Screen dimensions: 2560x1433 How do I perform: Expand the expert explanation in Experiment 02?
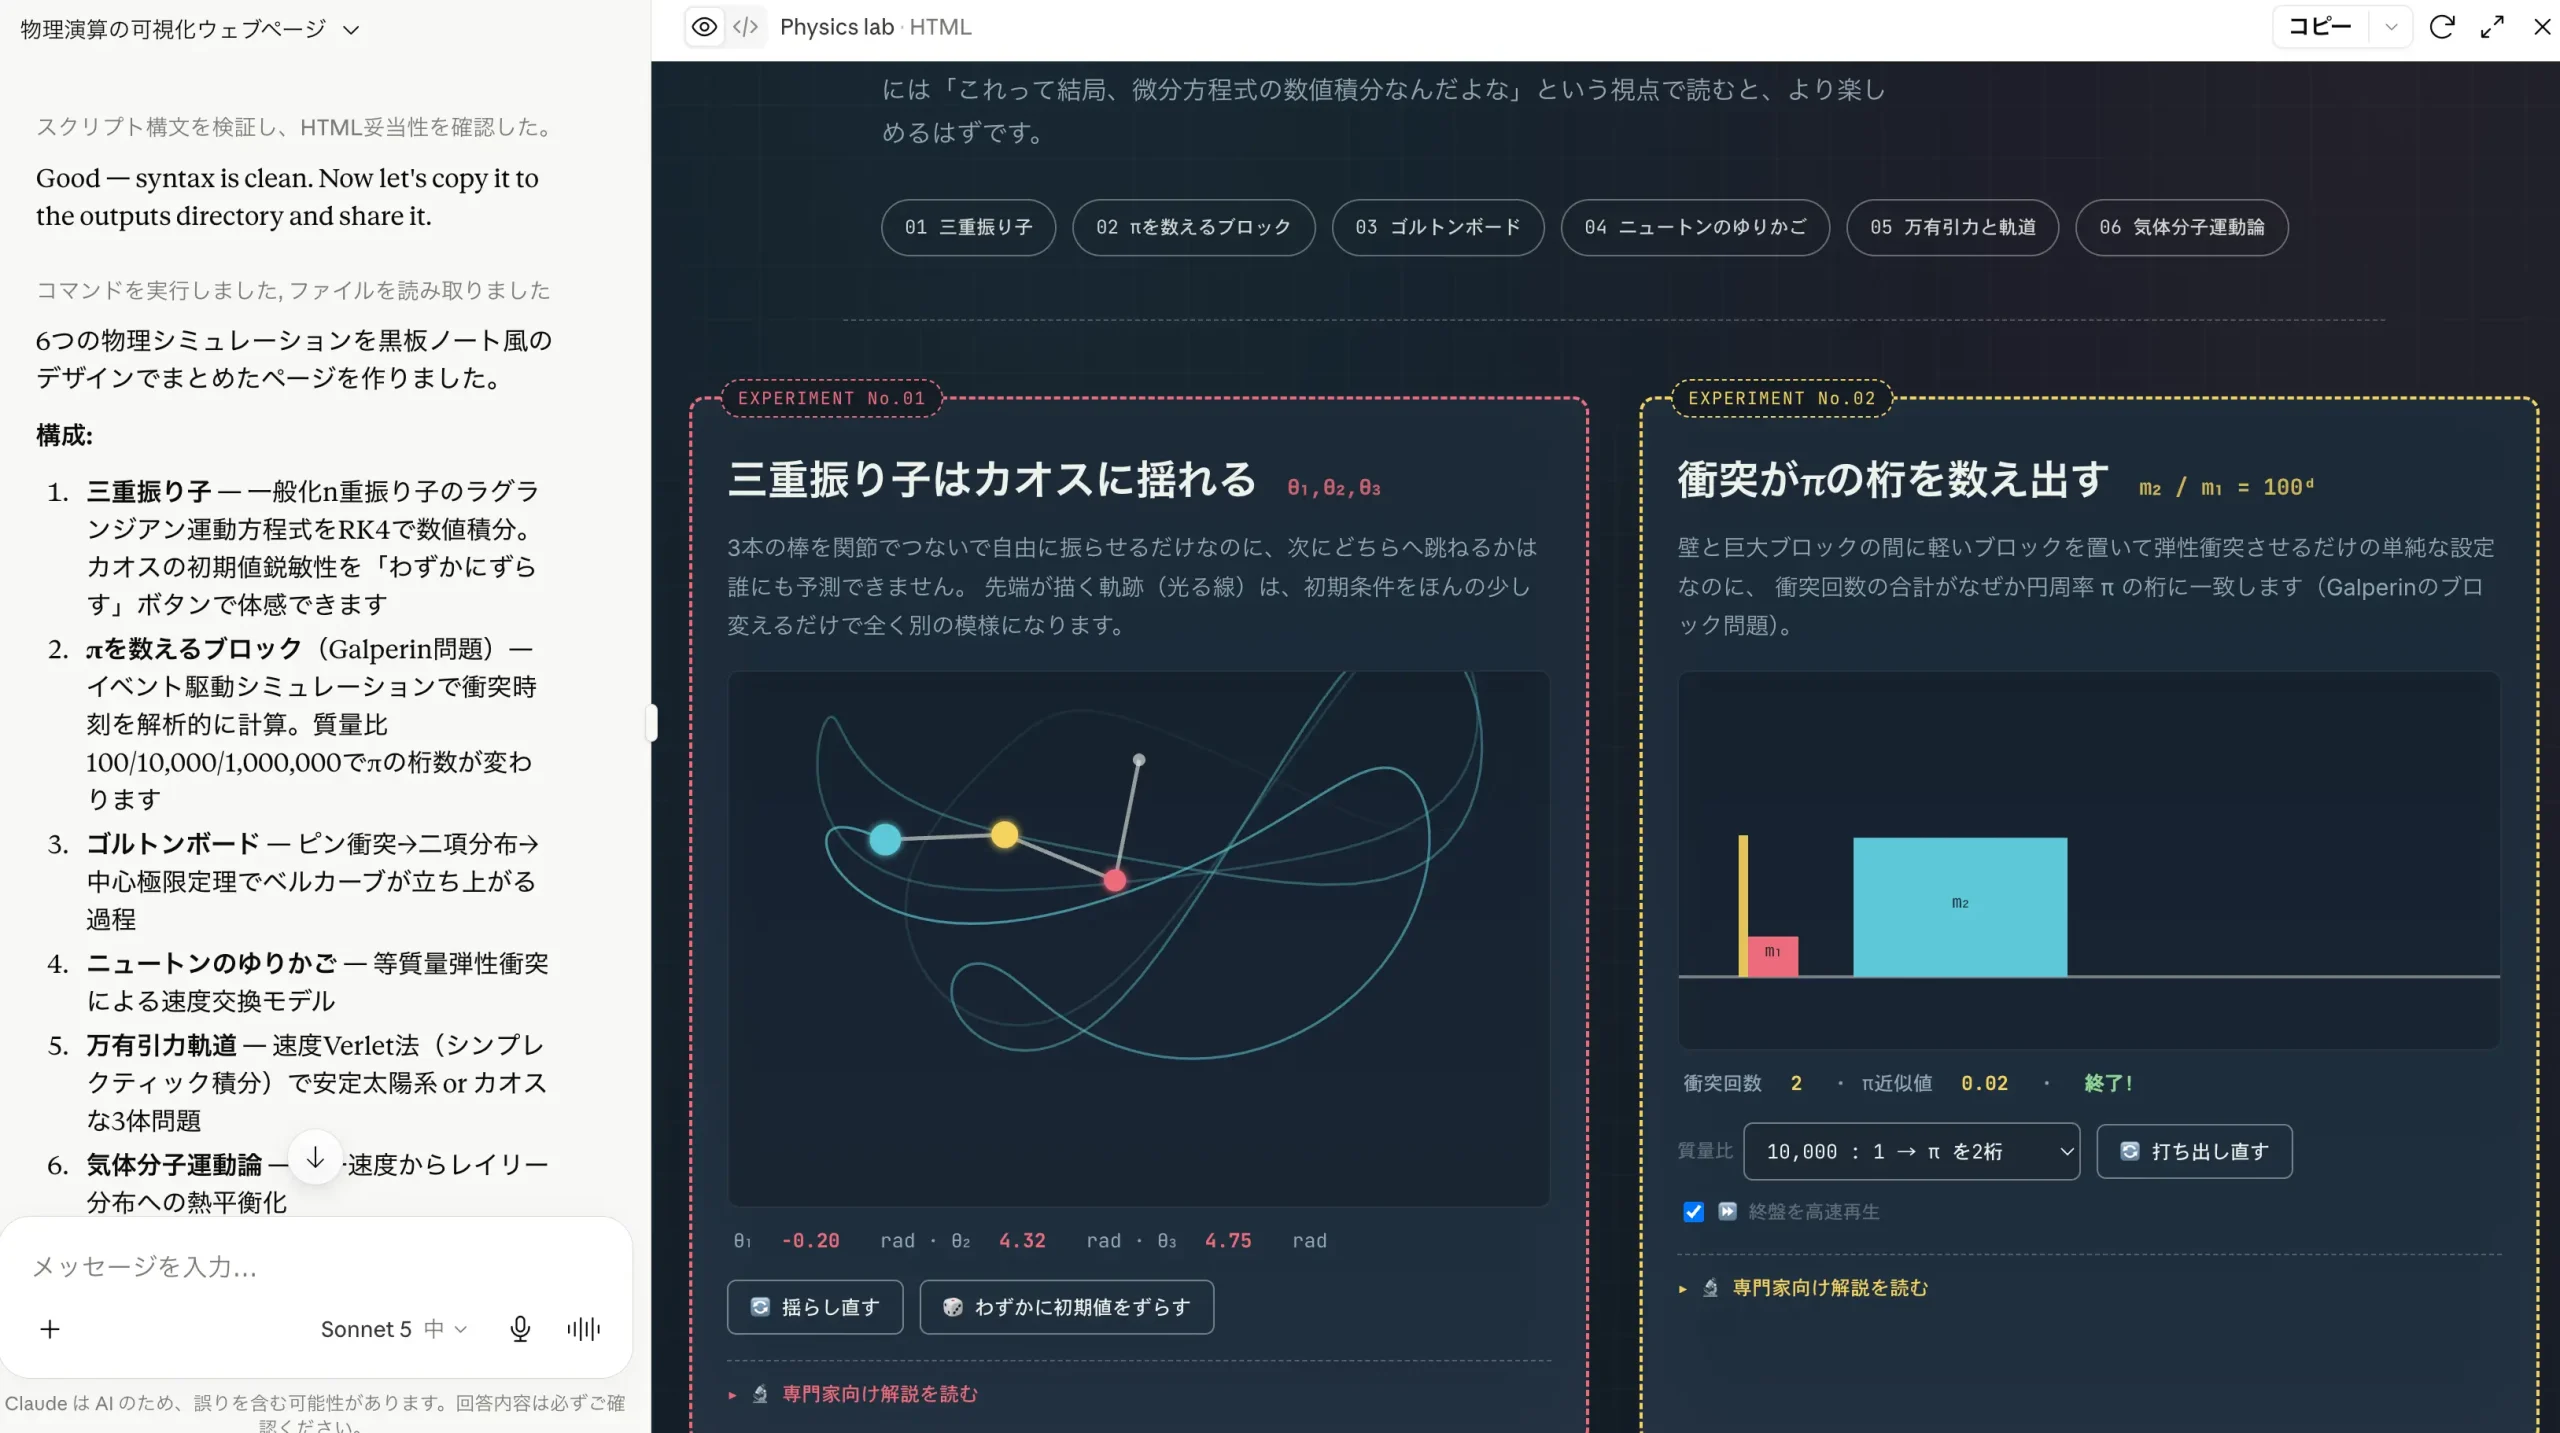[x=1829, y=1287]
